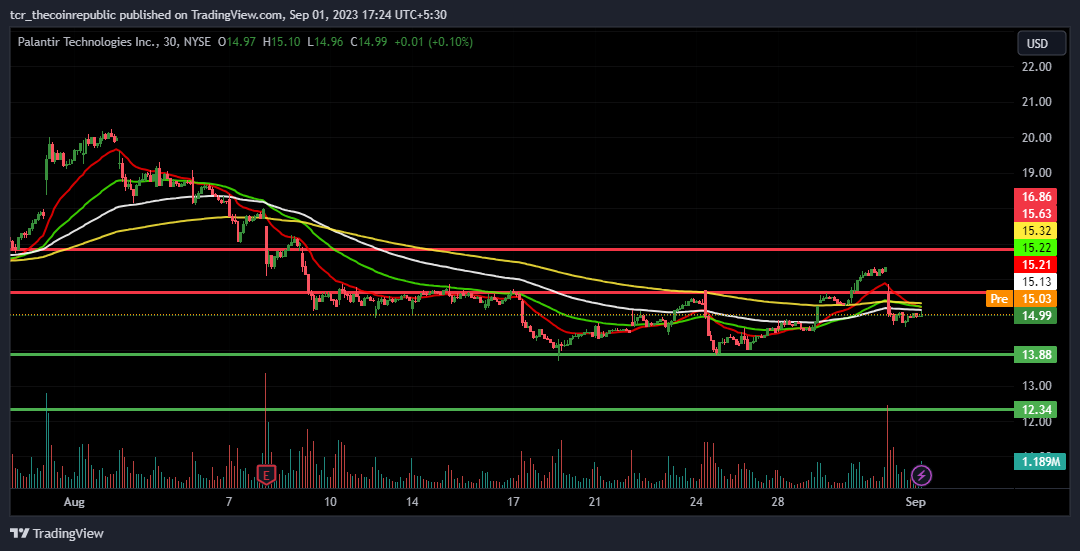
Task: Select the 15.22 green price label
Action: [1035, 247]
